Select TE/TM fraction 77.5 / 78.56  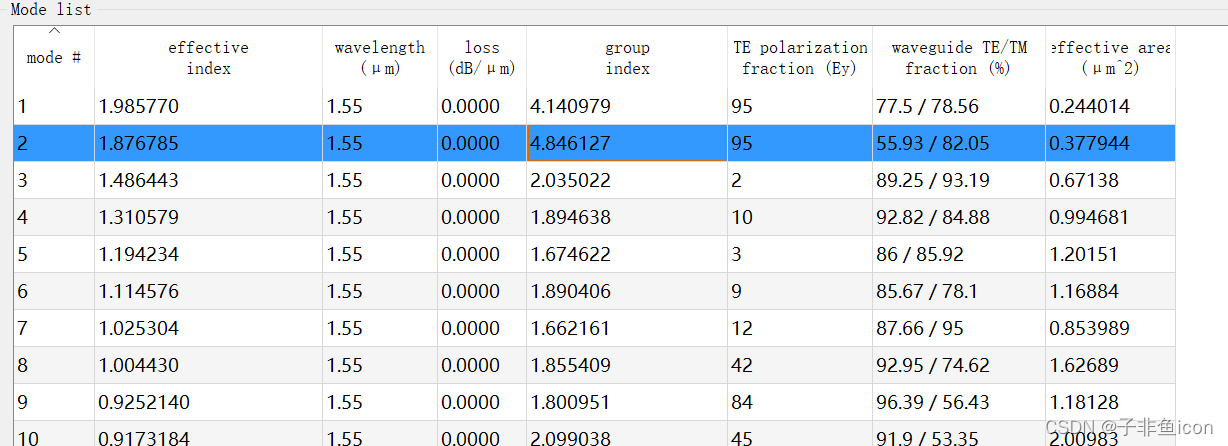tap(959, 106)
